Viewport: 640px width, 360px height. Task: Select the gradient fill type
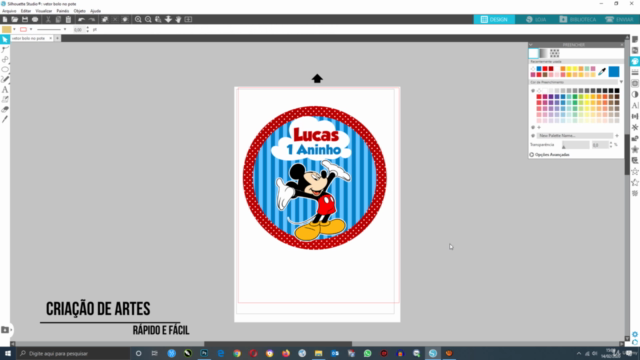pos(544,53)
